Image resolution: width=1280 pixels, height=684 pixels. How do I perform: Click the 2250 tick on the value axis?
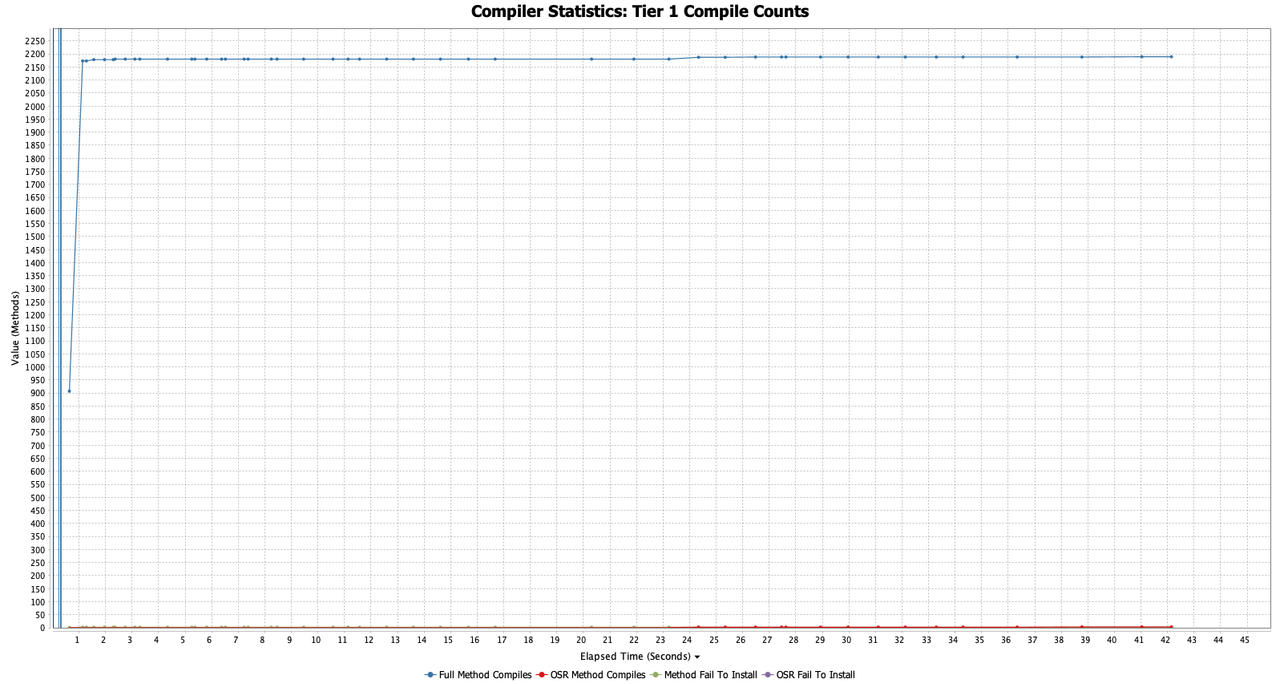coord(34,41)
